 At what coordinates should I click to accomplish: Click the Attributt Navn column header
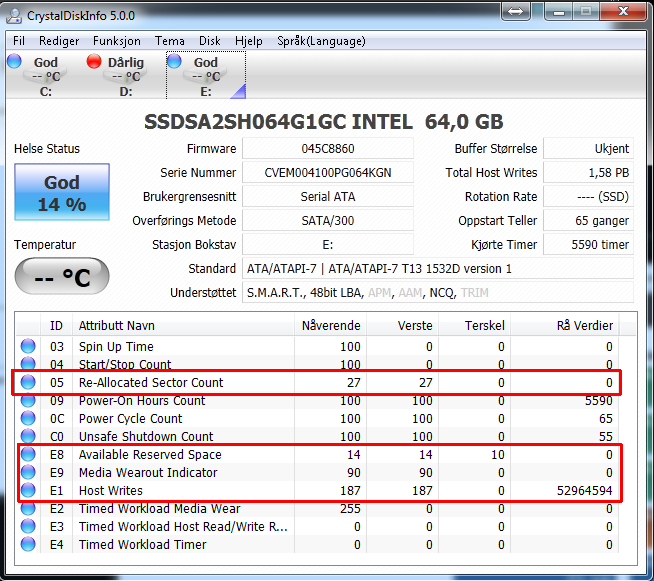coord(183,325)
